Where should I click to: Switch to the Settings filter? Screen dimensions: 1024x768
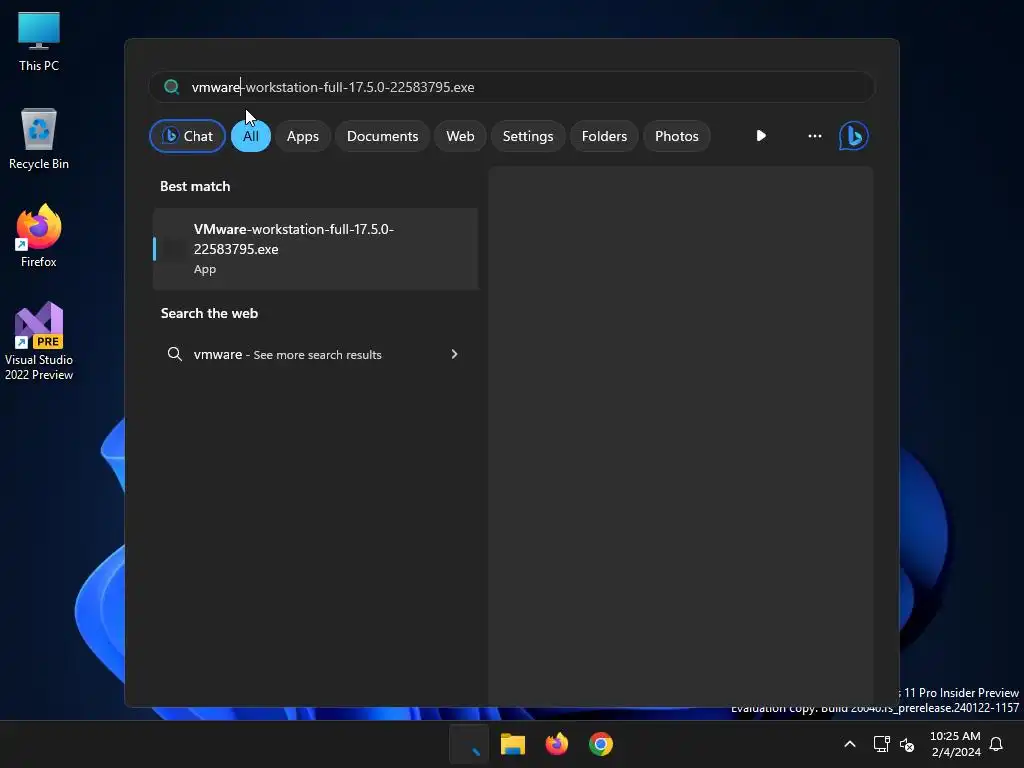pos(528,136)
